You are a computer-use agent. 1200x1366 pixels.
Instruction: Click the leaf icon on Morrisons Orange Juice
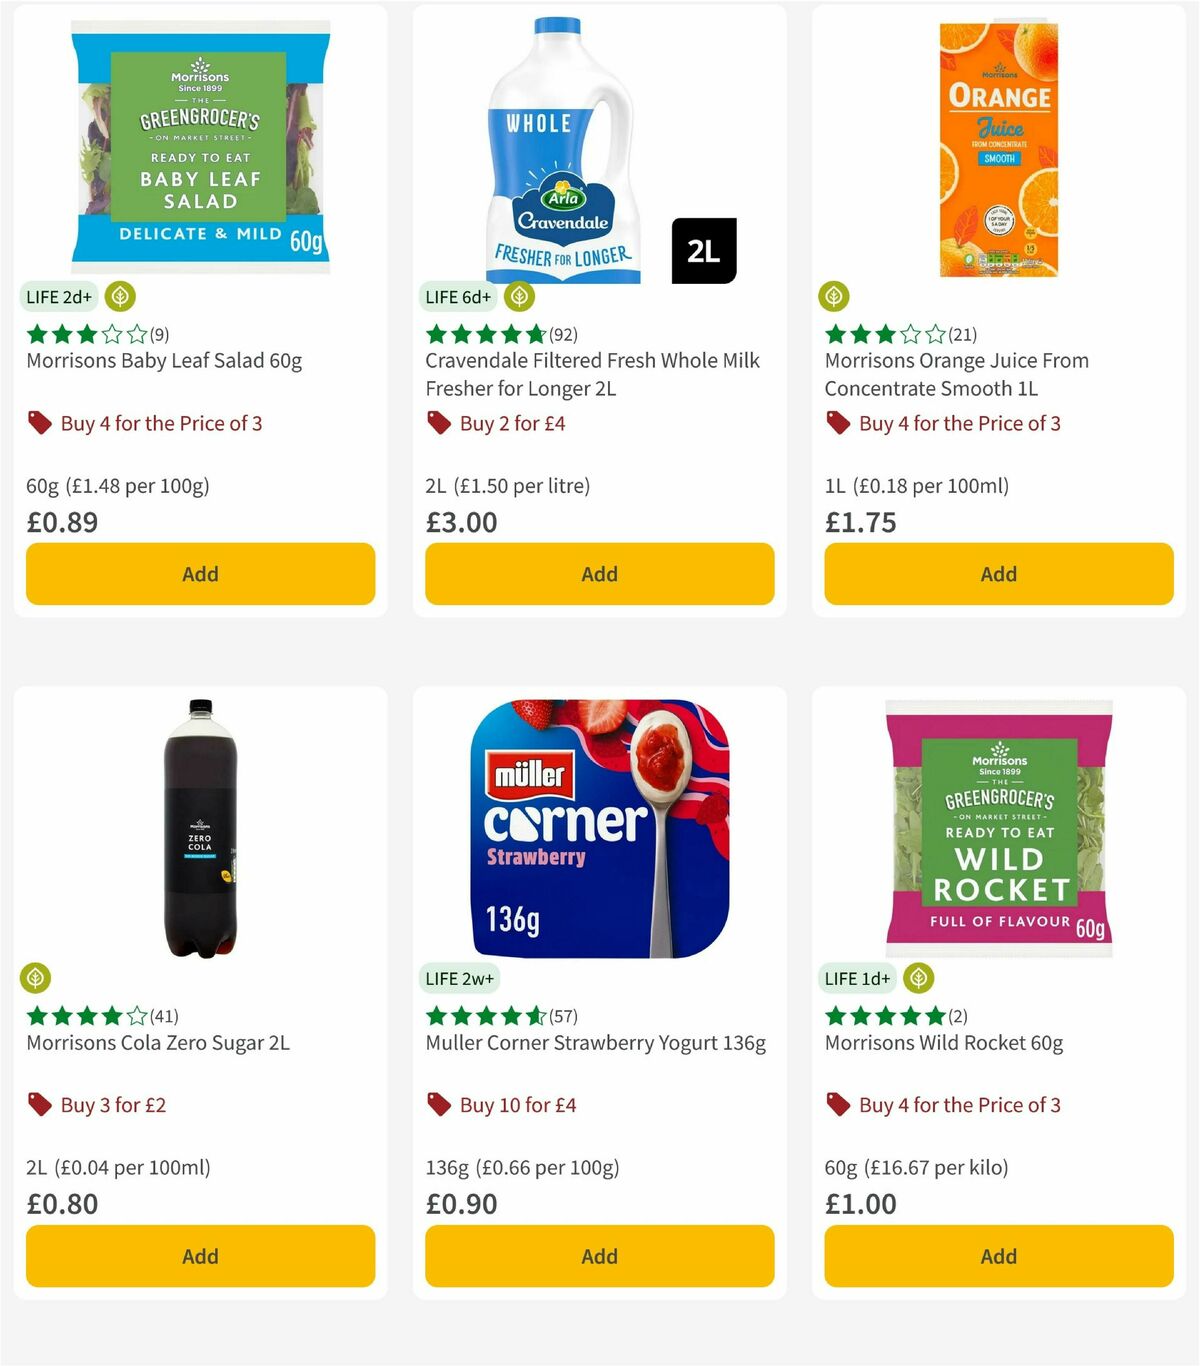[x=833, y=296]
